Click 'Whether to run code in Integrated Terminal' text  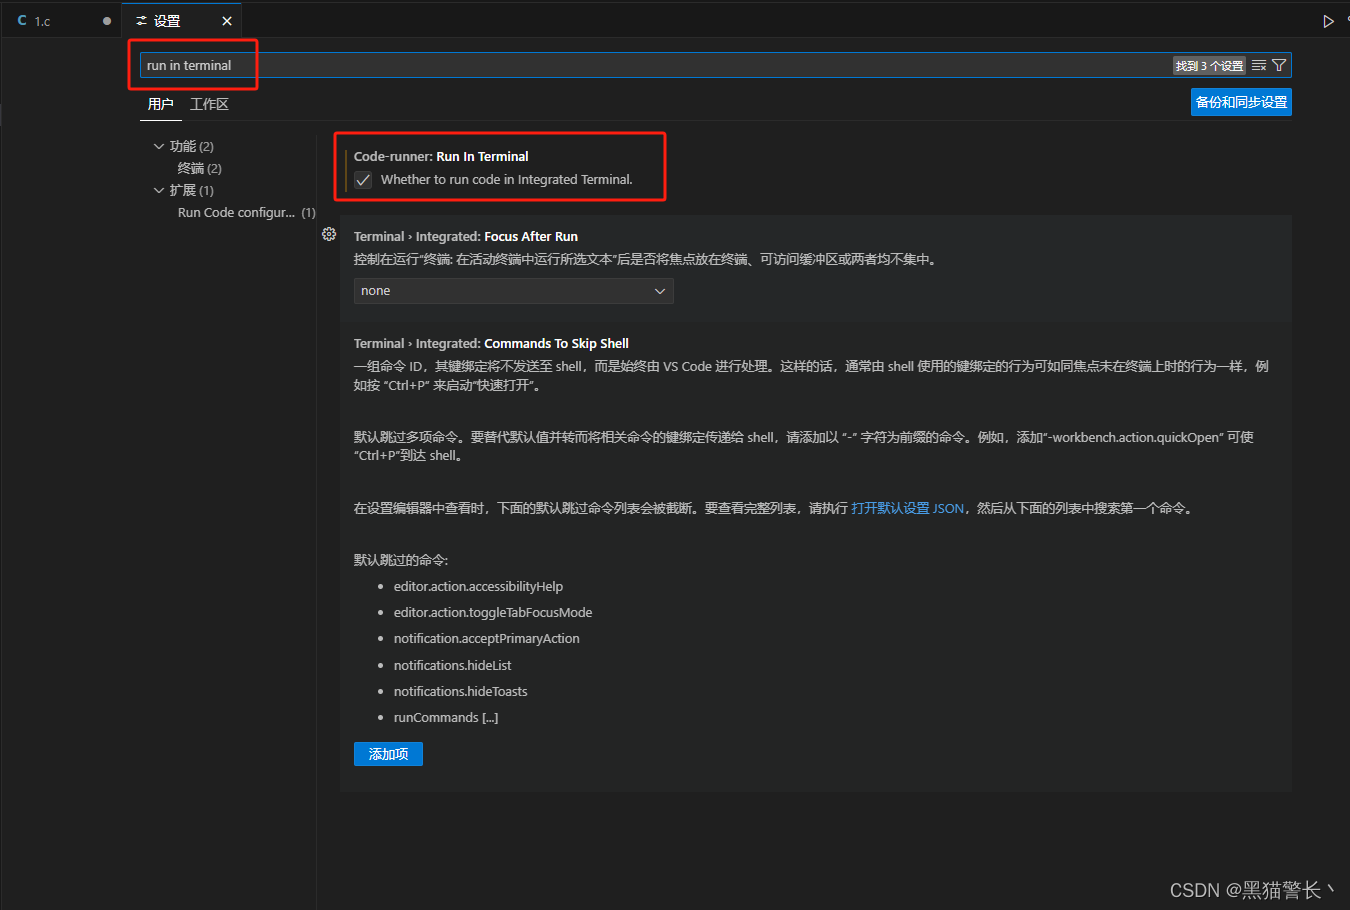coord(506,180)
